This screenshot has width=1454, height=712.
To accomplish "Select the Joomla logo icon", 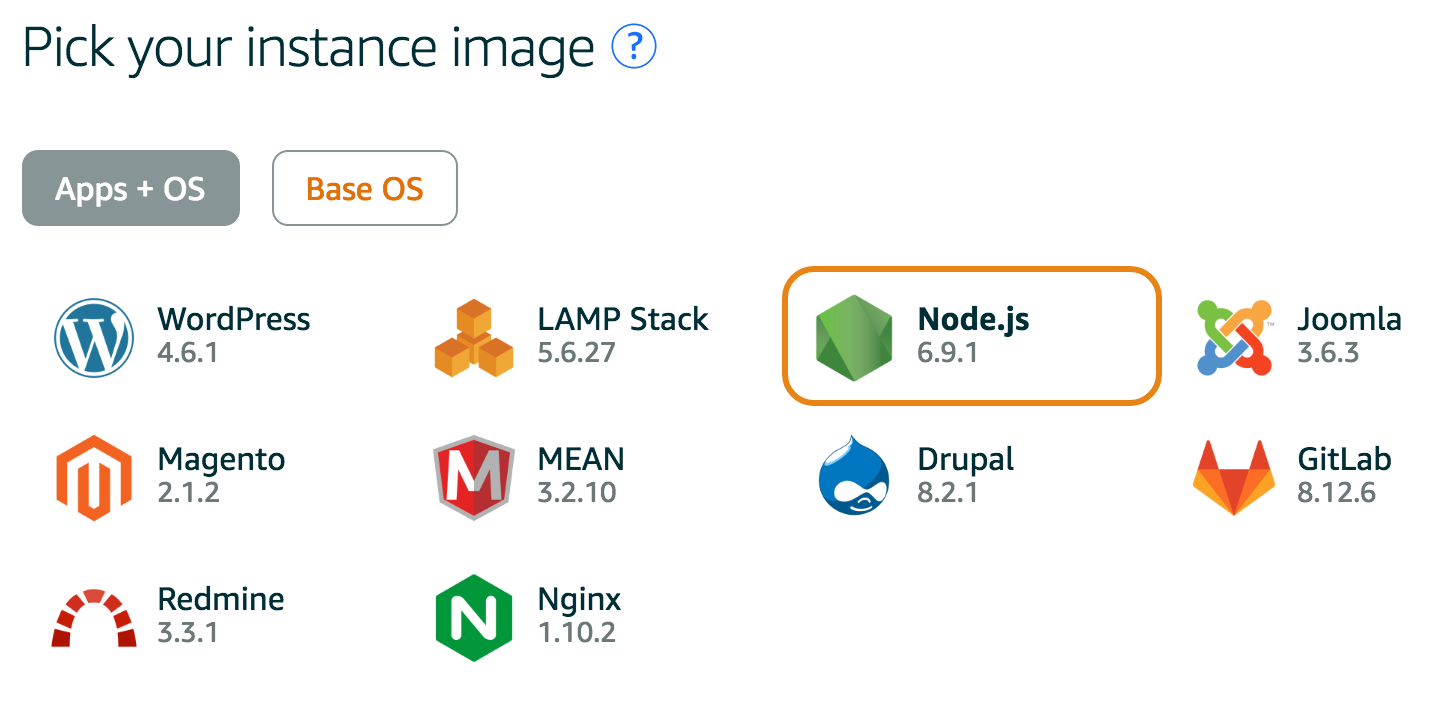I will (x=1233, y=338).
